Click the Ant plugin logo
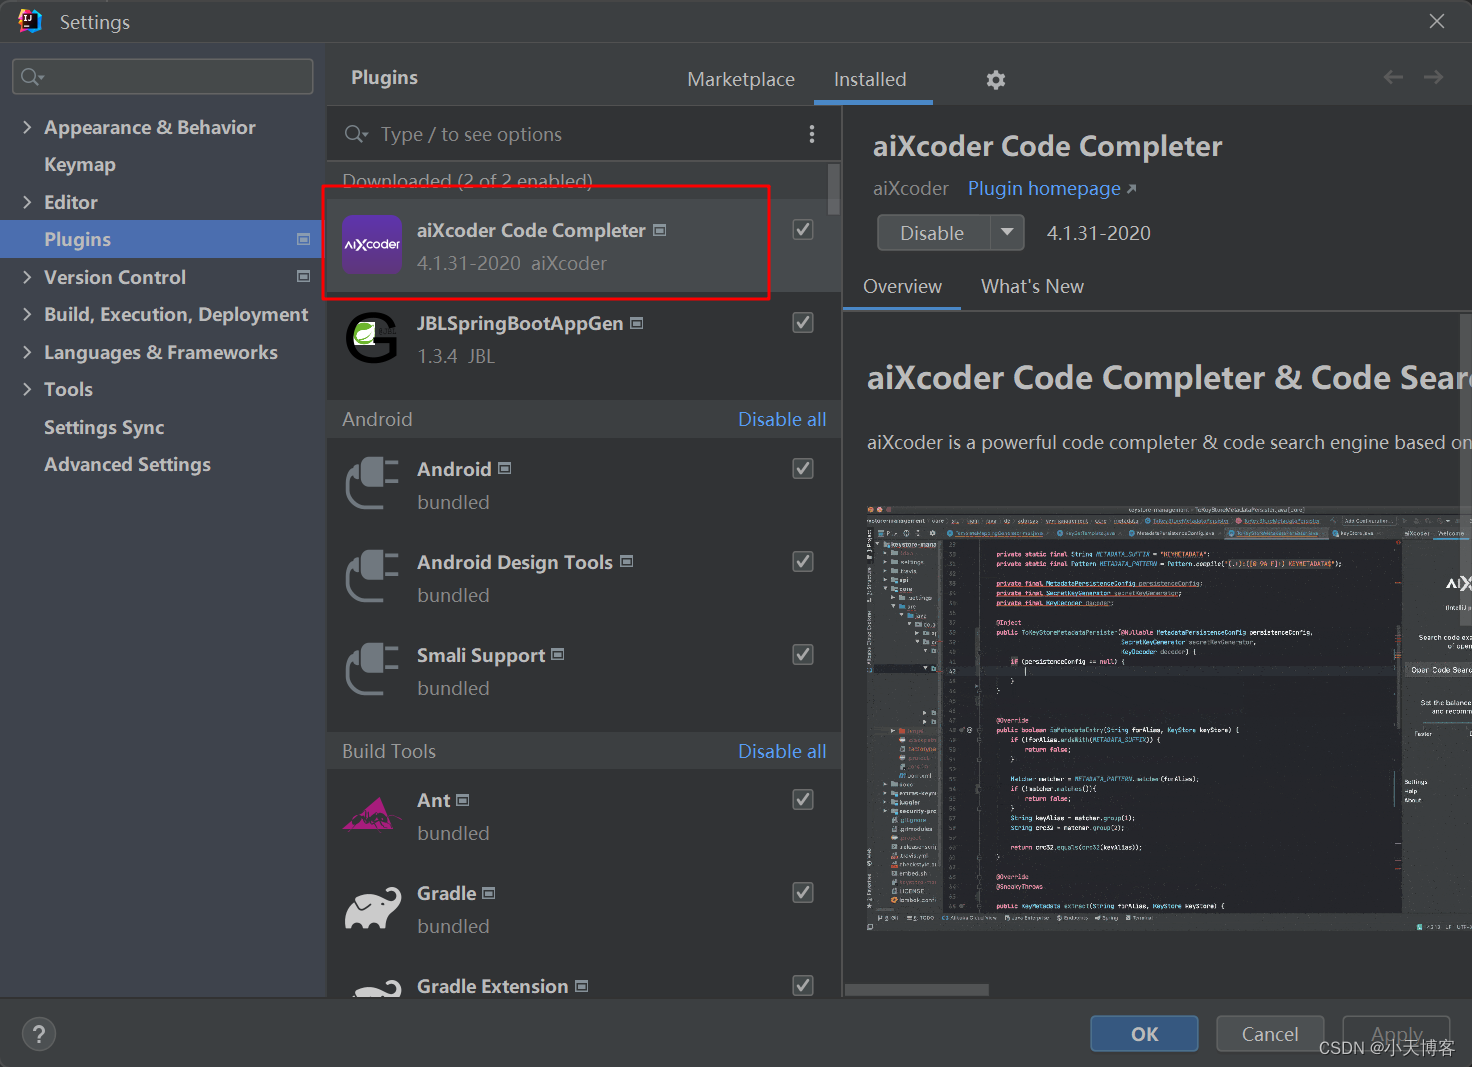 point(372,814)
